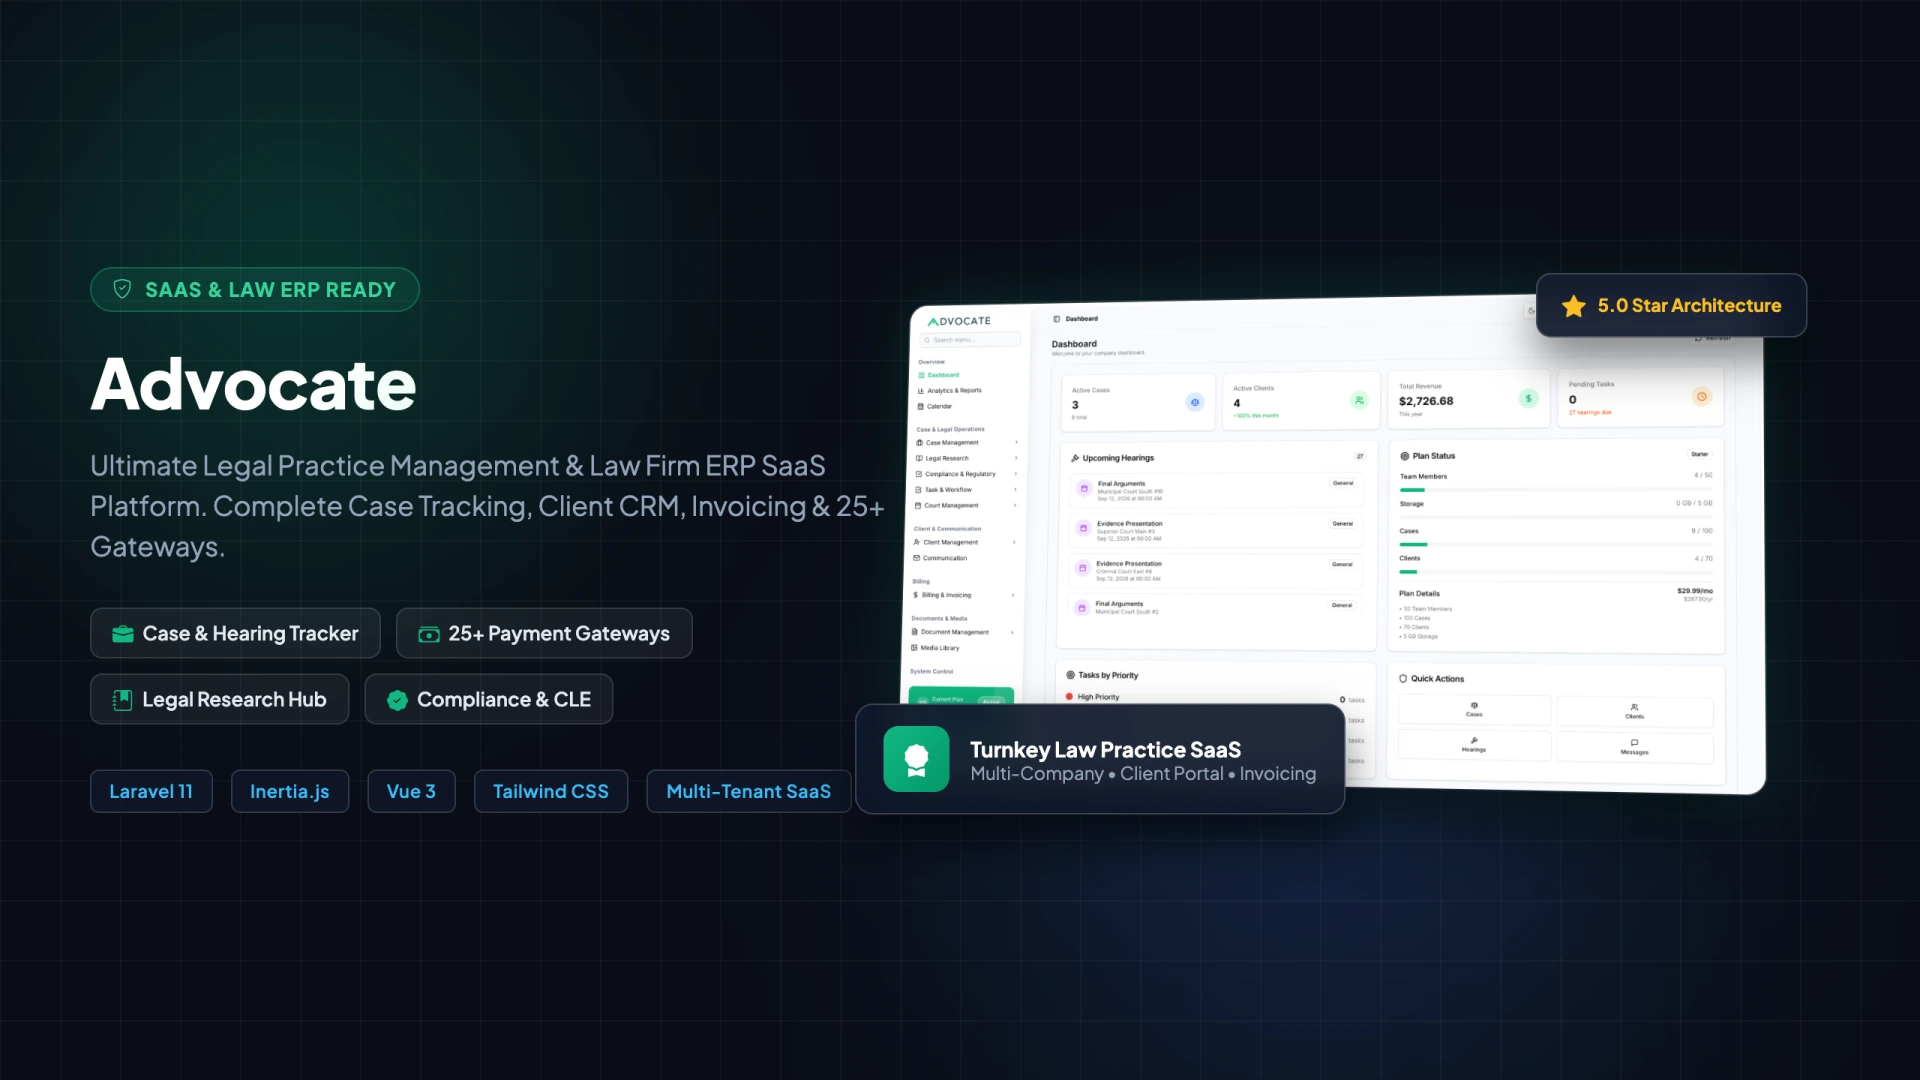Click the target icon beside Plan Status
The height and width of the screenshot is (1080, 1920).
(1404, 456)
